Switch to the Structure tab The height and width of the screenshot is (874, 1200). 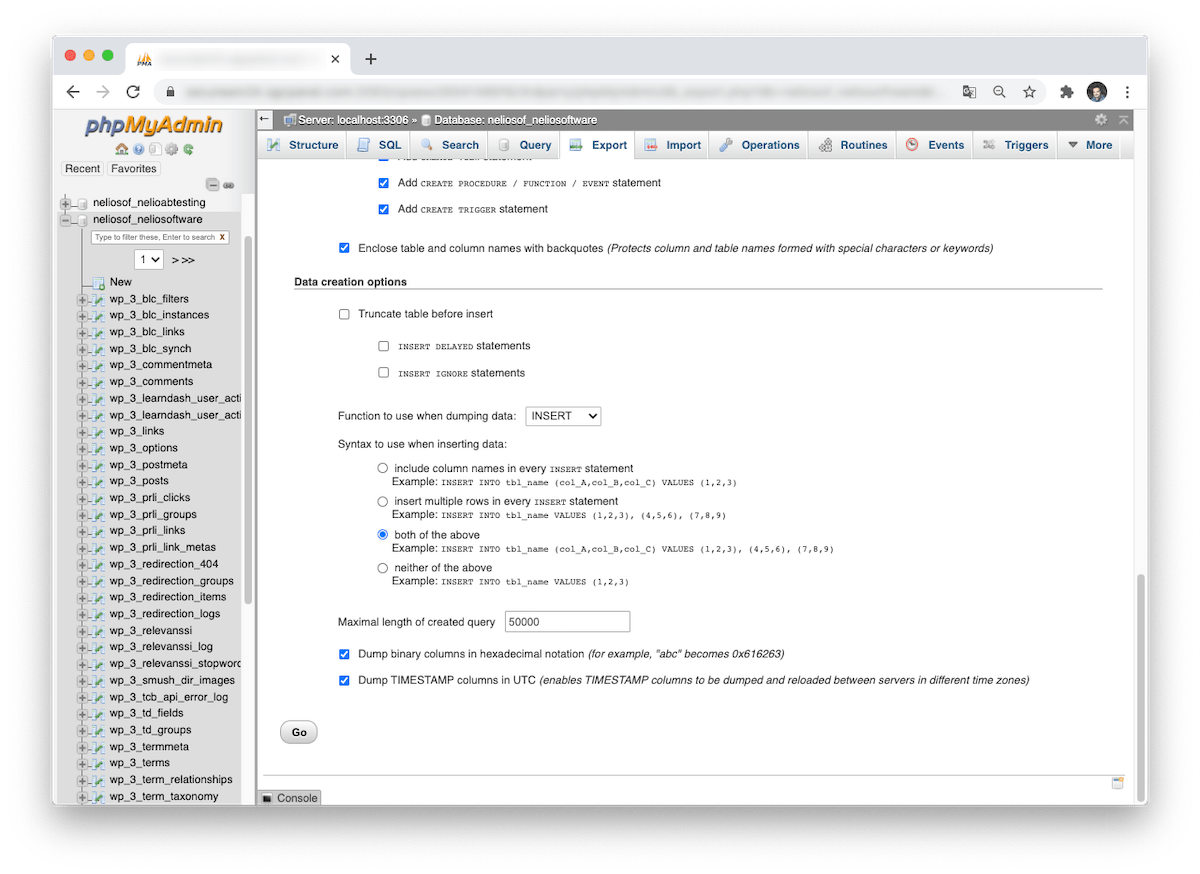(x=303, y=145)
